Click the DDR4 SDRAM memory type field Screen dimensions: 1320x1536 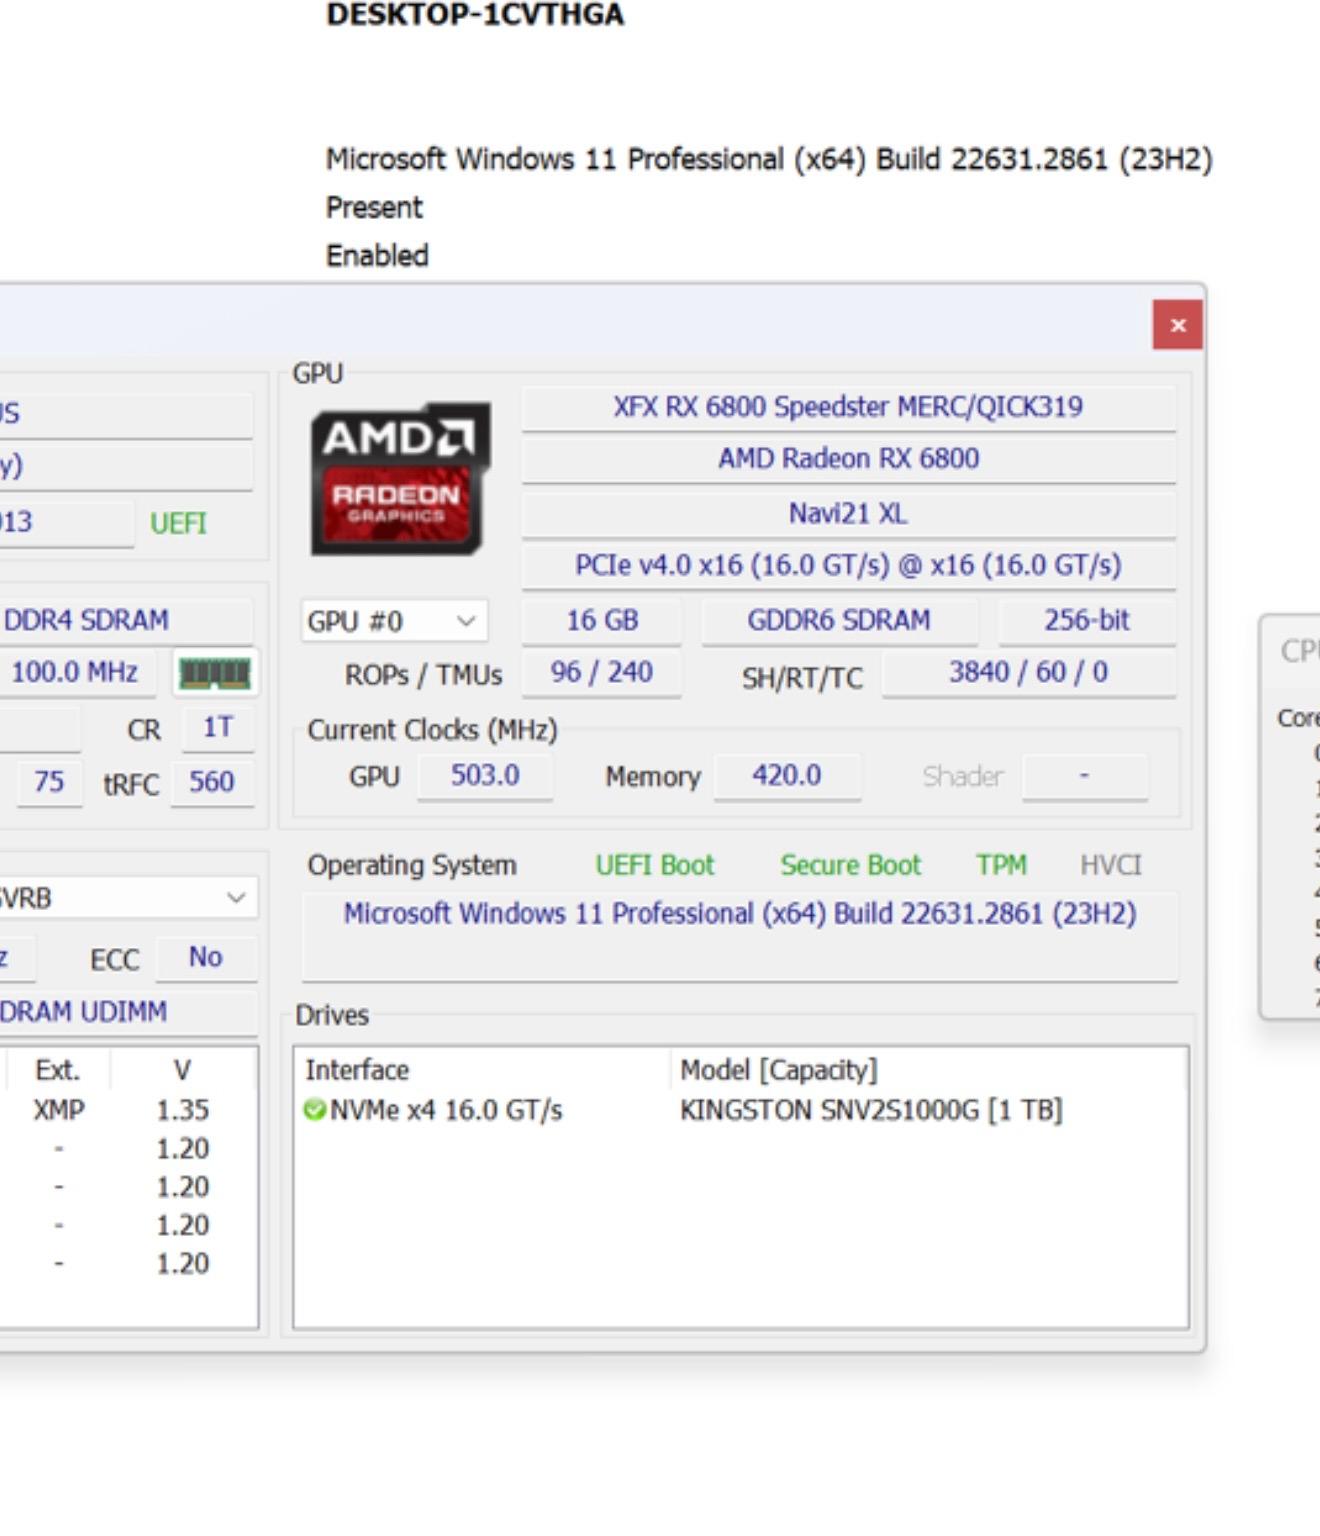126,621
